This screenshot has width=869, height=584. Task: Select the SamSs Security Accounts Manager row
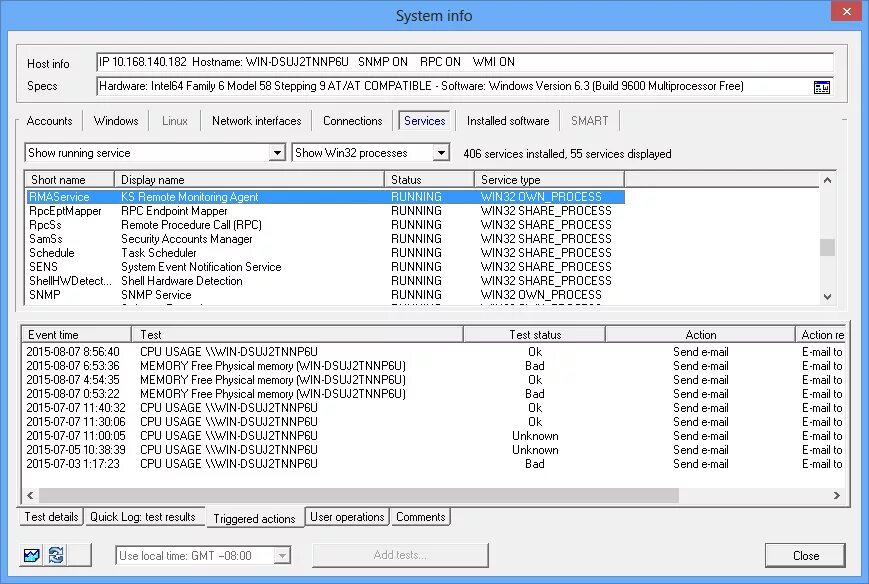(326, 239)
